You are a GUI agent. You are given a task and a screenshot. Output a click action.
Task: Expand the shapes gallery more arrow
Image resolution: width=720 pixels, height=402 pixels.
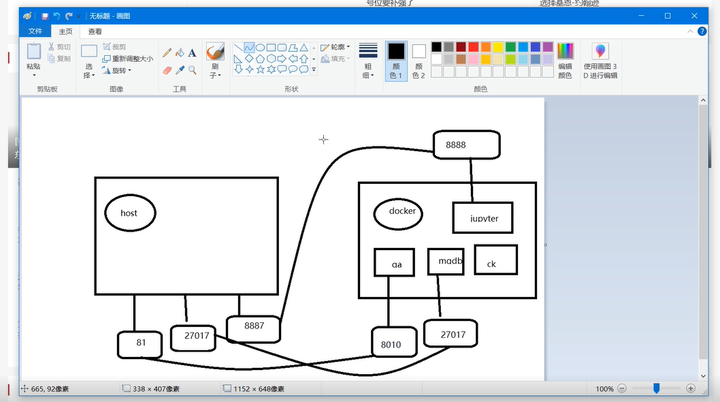tap(314, 70)
